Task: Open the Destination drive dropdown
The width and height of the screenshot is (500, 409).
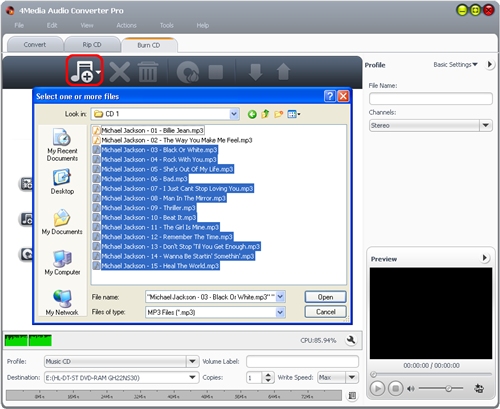Action: [192, 377]
